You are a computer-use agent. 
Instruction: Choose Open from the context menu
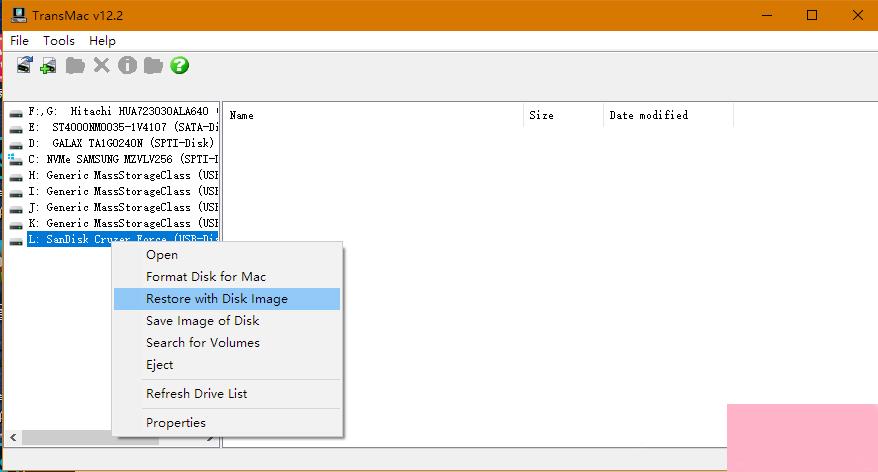(x=227, y=255)
